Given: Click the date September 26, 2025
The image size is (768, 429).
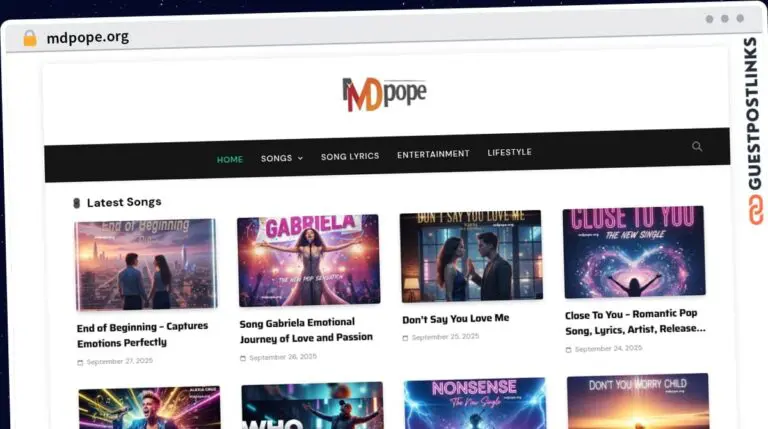Looking at the screenshot, I should [x=283, y=357].
